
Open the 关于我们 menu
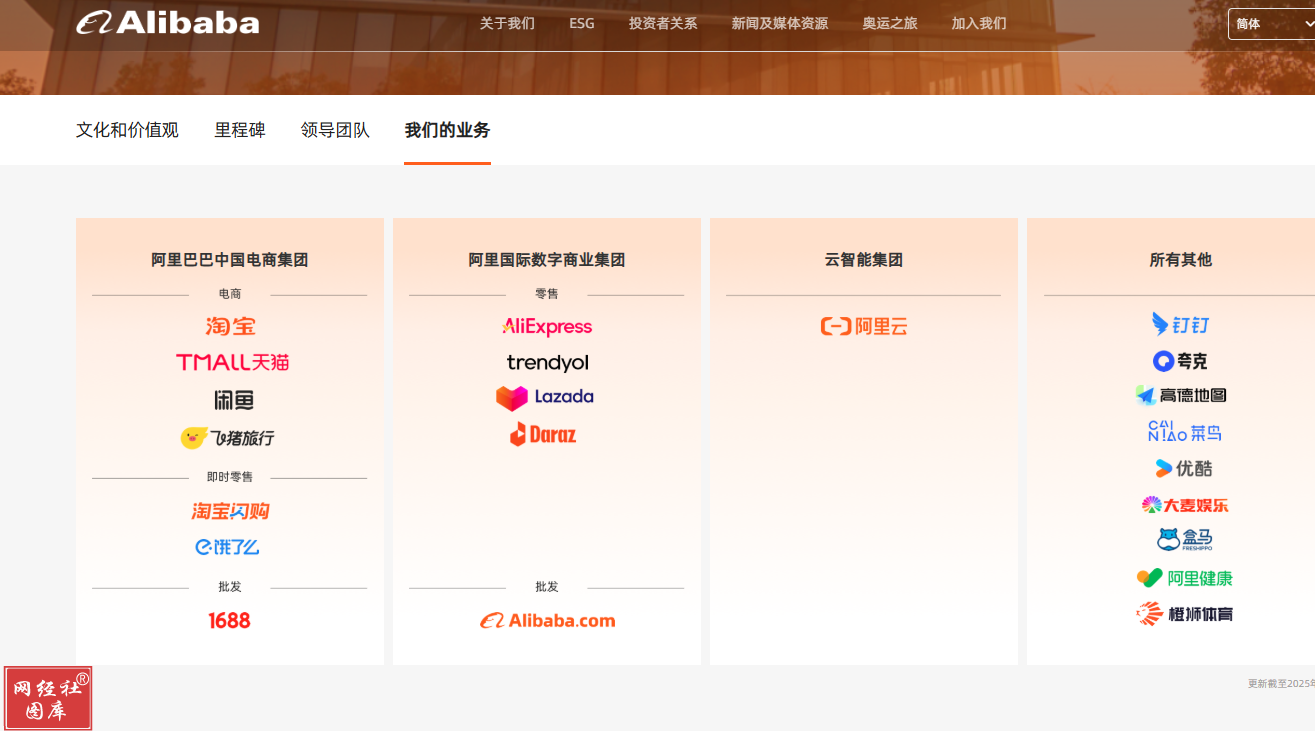click(x=507, y=23)
